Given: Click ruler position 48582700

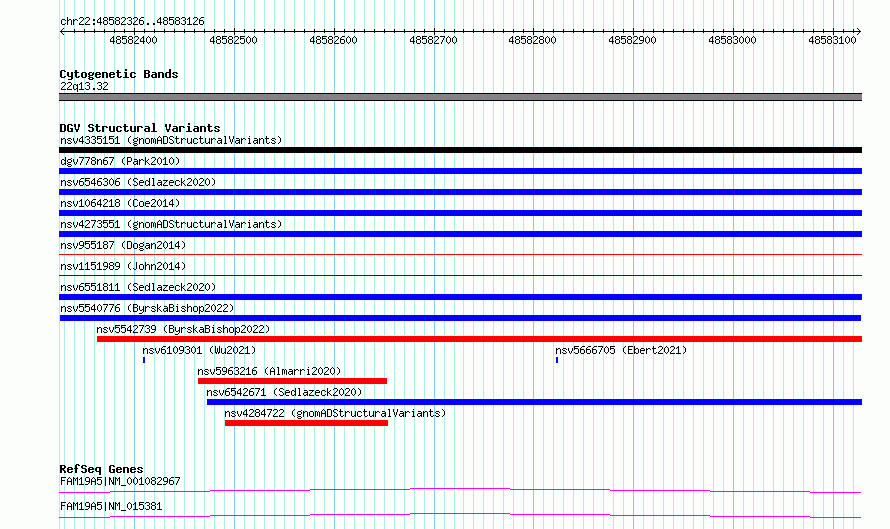Looking at the screenshot, I should point(433,40).
